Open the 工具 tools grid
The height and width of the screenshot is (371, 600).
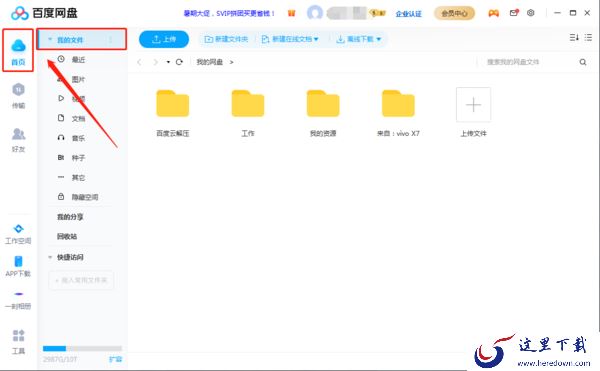pos(18,342)
